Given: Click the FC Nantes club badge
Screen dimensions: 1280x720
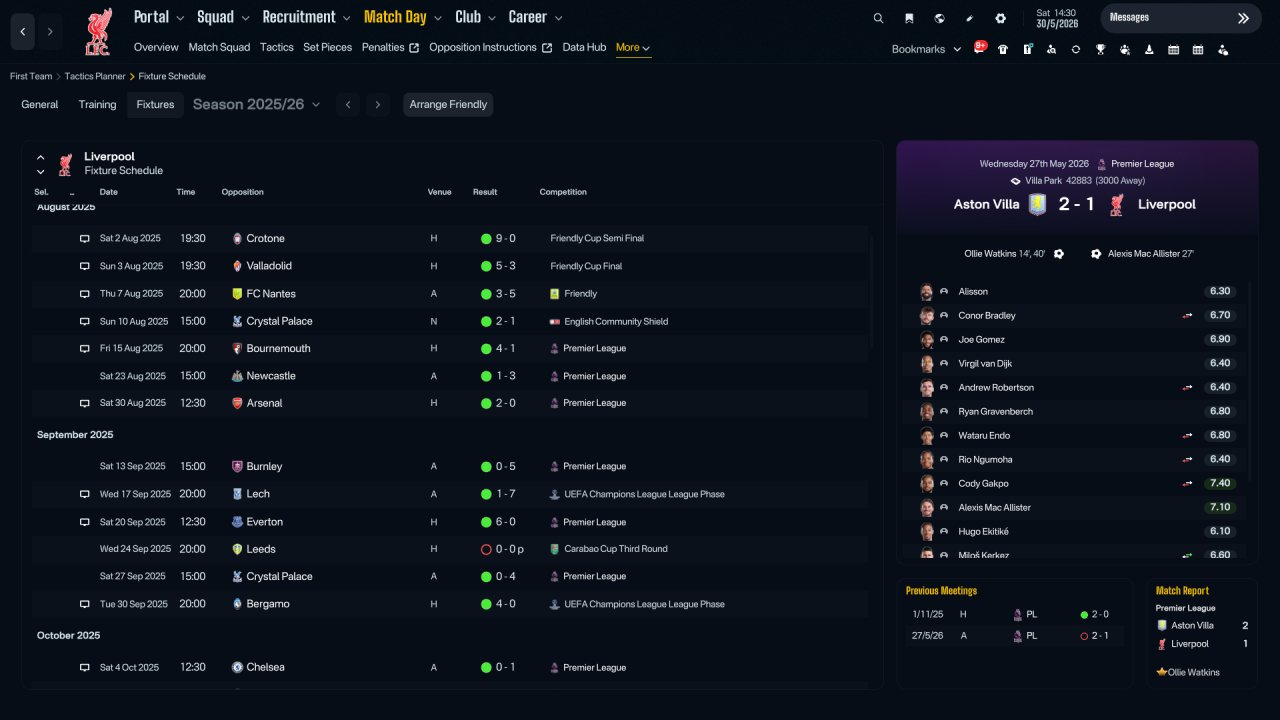Looking at the screenshot, I should (237, 294).
